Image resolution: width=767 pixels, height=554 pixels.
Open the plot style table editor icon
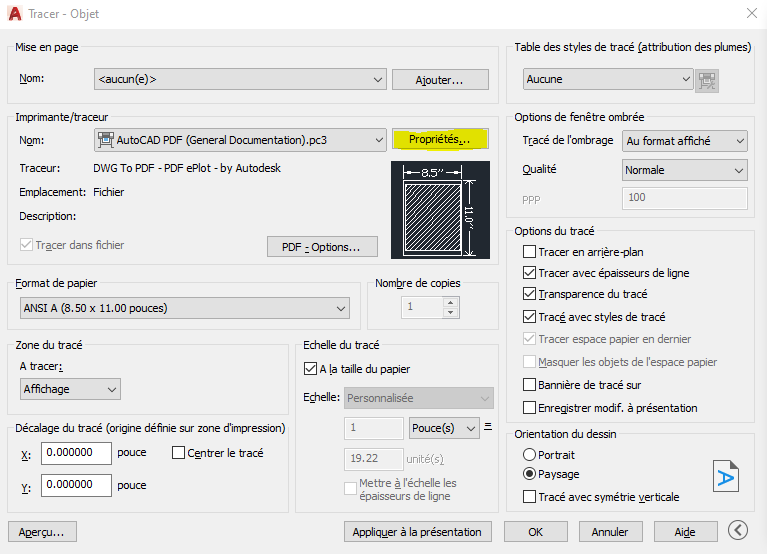[707, 80]
